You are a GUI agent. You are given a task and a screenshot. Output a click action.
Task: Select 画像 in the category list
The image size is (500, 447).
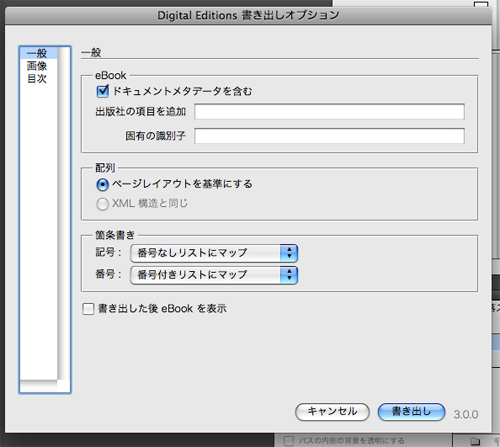(37, 66)
